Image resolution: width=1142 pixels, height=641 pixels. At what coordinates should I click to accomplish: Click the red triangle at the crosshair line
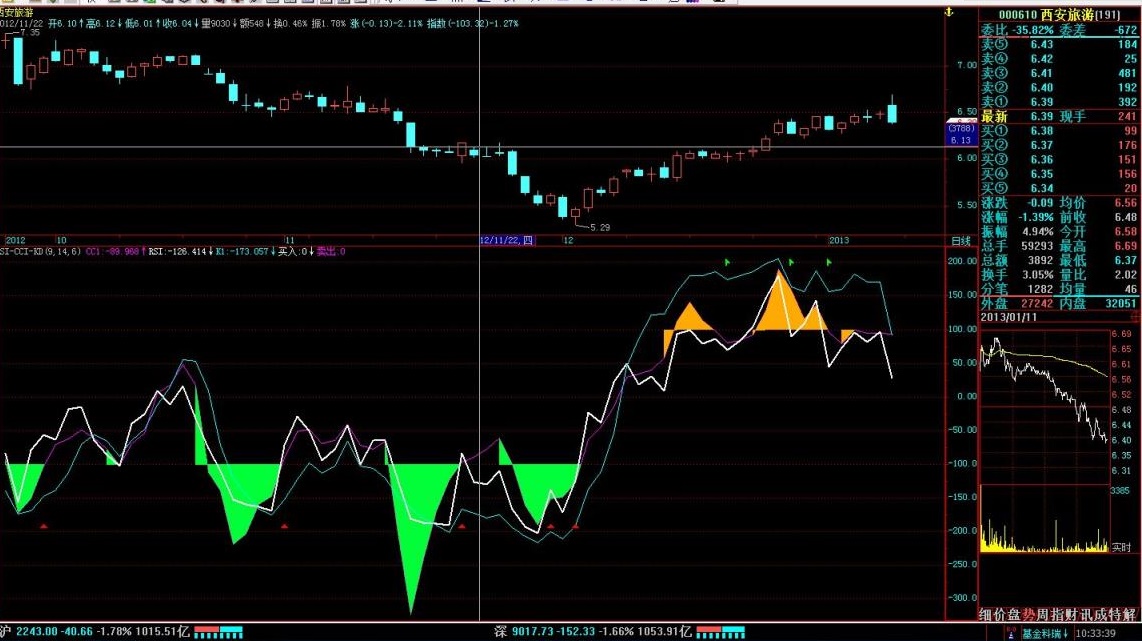pyautogui.click(x=462, y=525)
